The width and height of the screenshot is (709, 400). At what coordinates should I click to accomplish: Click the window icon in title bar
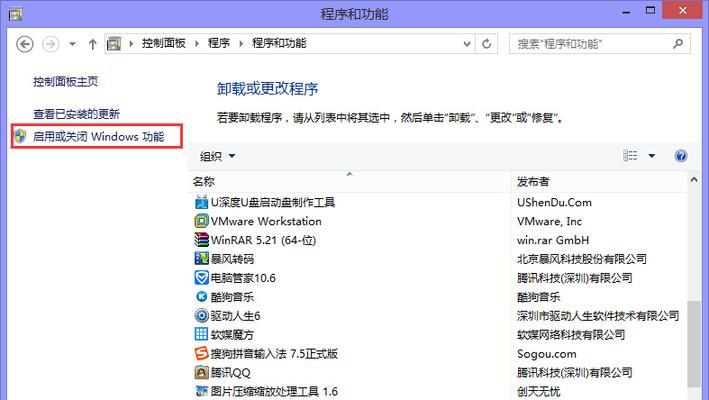tap(15, 14)
